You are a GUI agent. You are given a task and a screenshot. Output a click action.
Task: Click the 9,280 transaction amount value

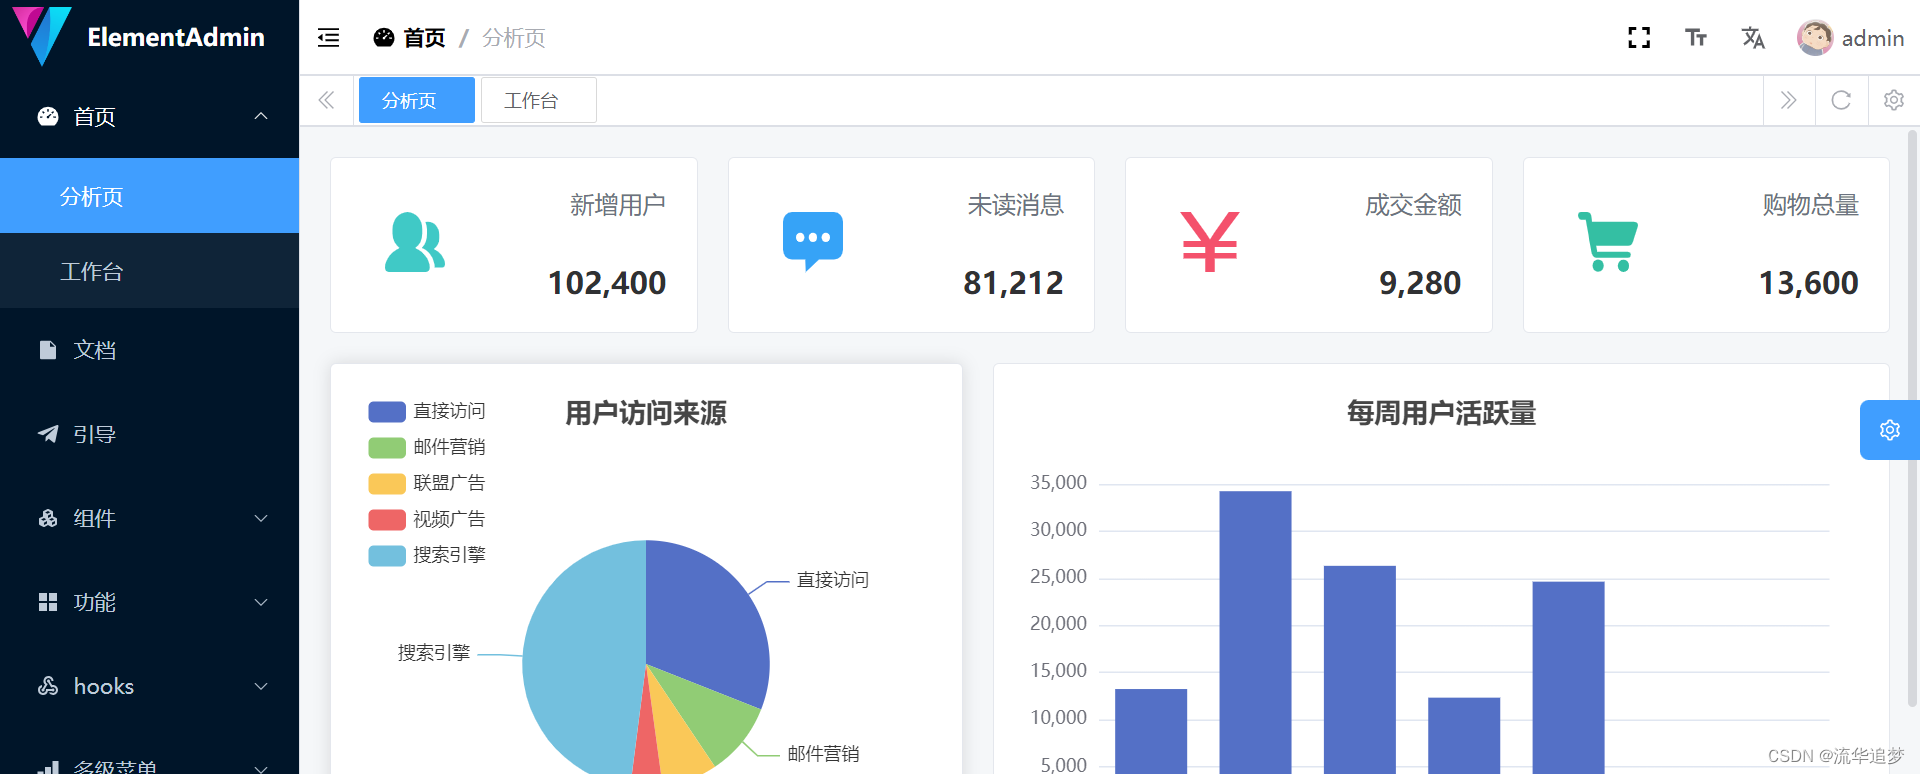point(1420,283)
